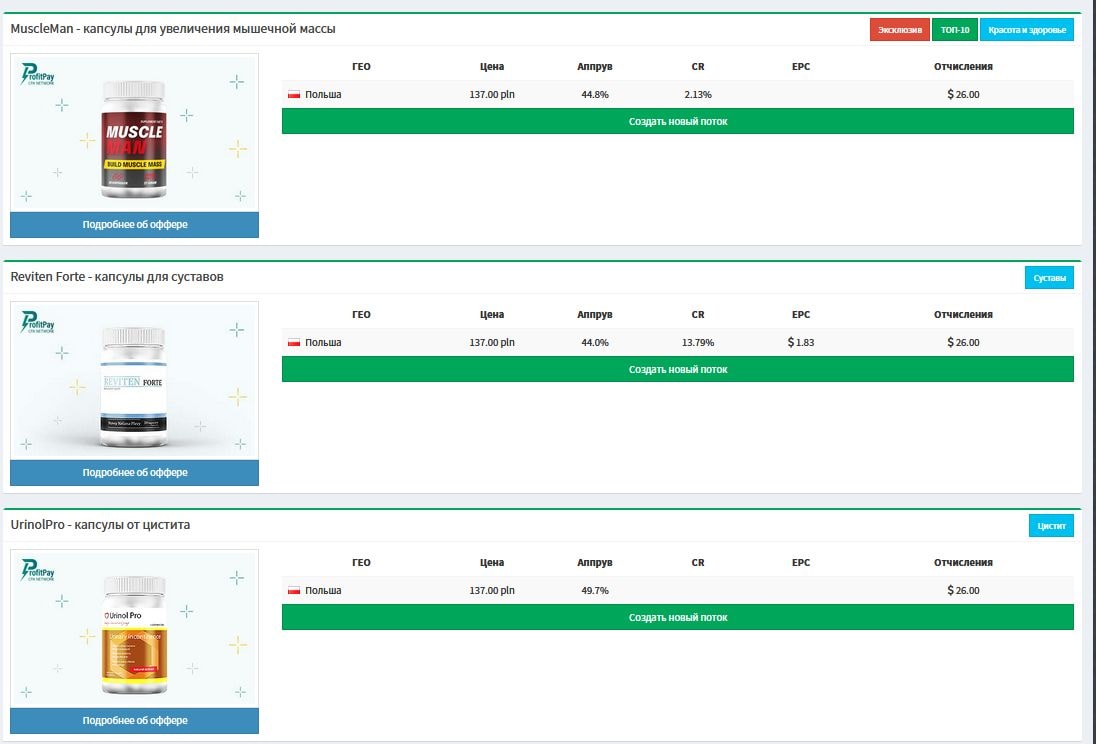Viewport: 1096px width, 744px height.
Task: Click the $ 1.83 EPC value
Action: coord(800,343)
